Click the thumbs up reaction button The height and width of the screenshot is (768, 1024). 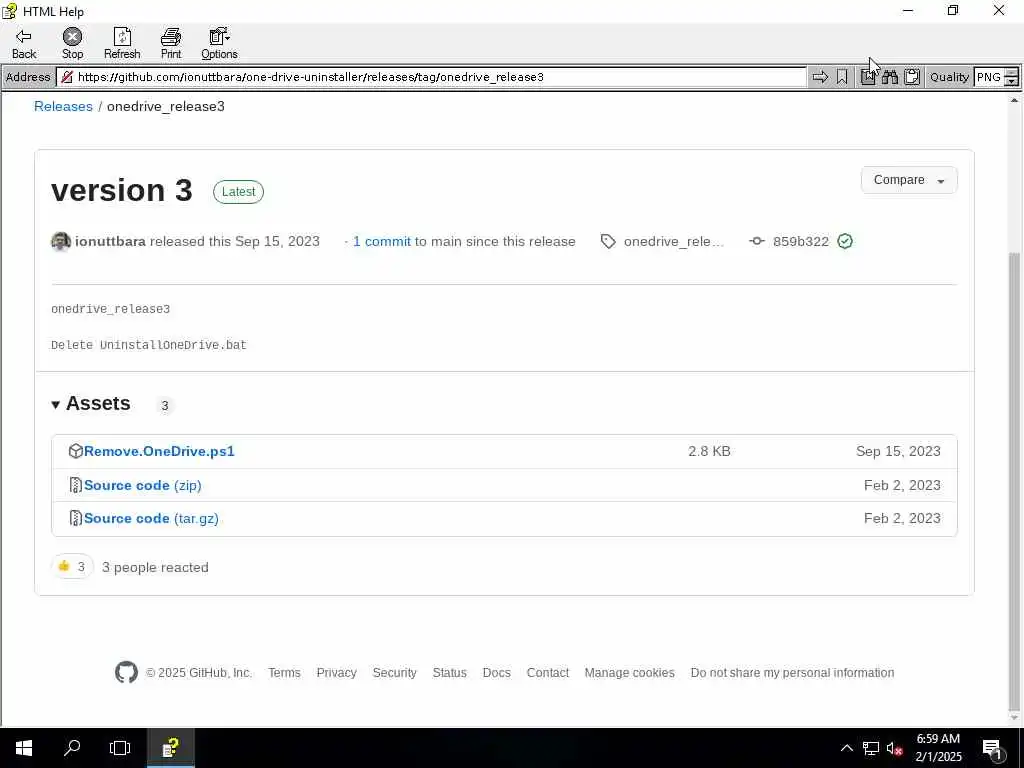click(x=72, y=567)
